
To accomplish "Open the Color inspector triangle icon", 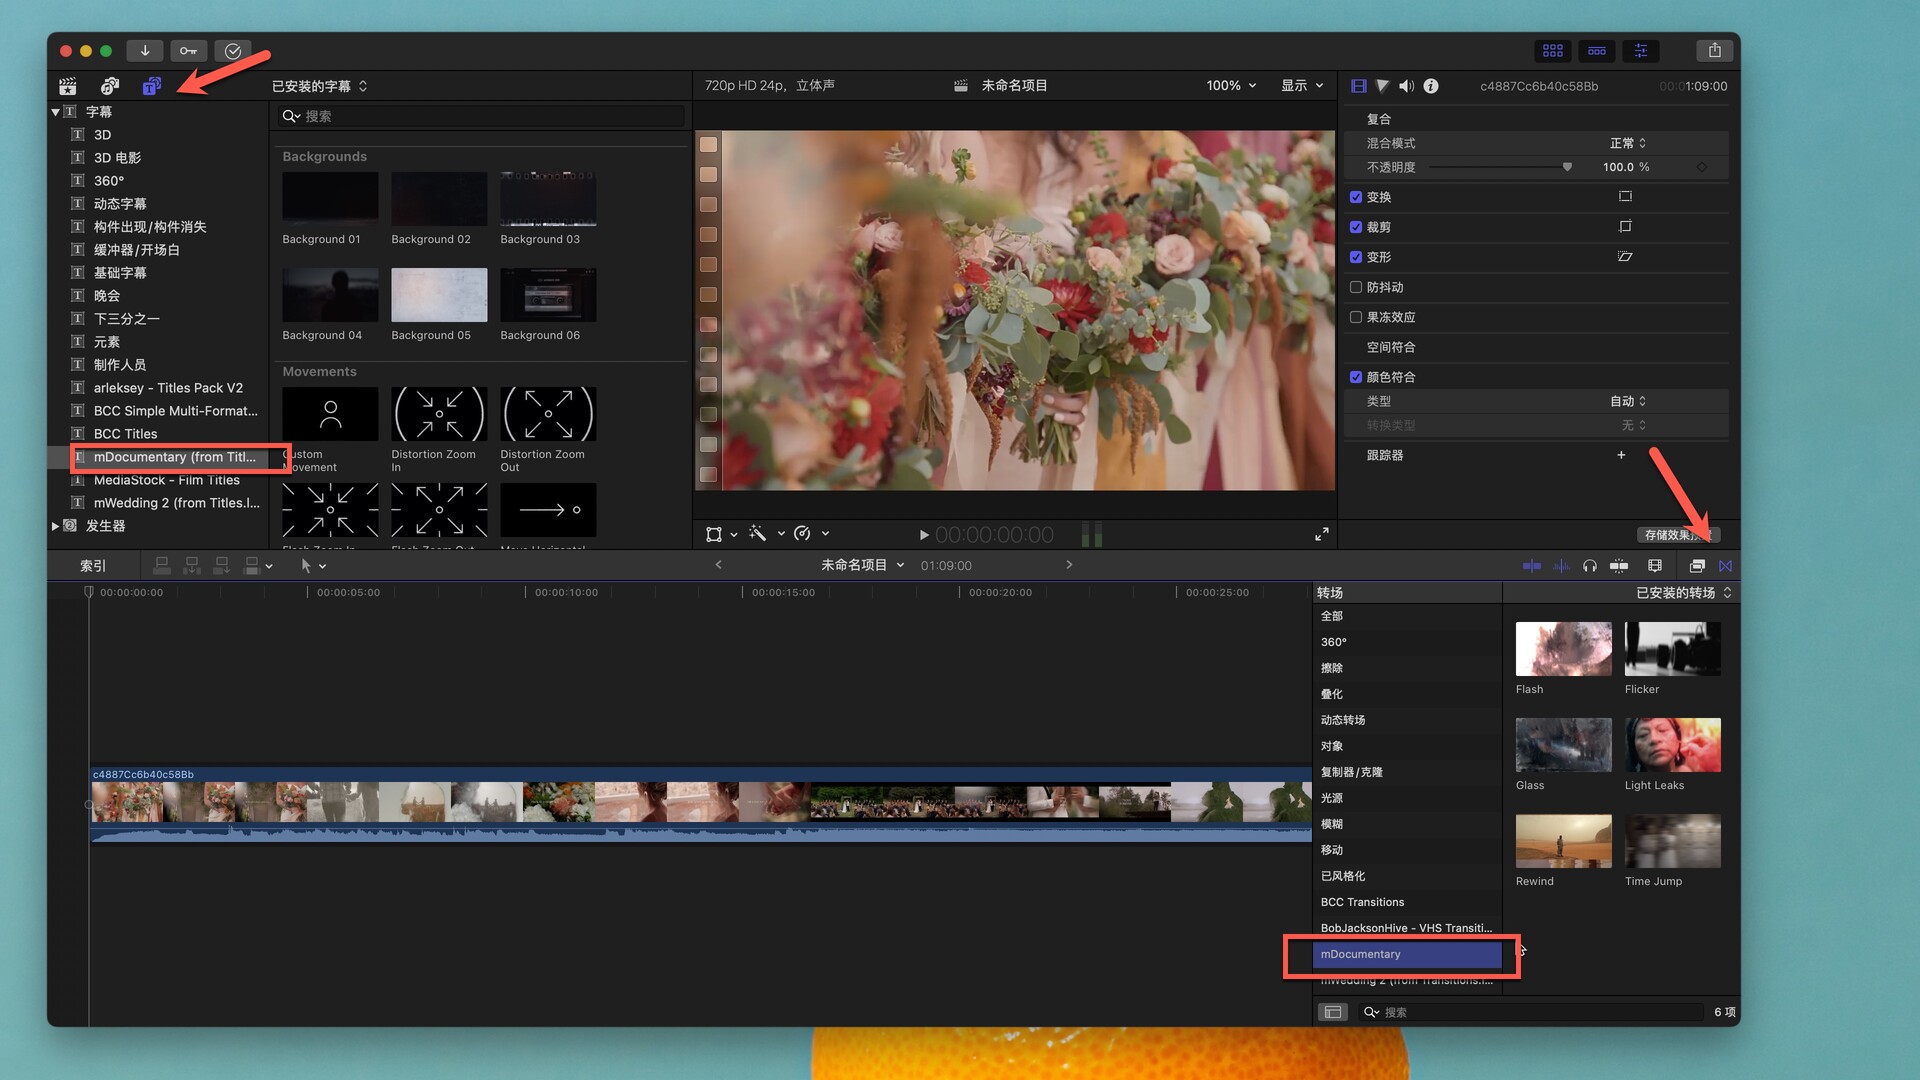I will 1382,86.
